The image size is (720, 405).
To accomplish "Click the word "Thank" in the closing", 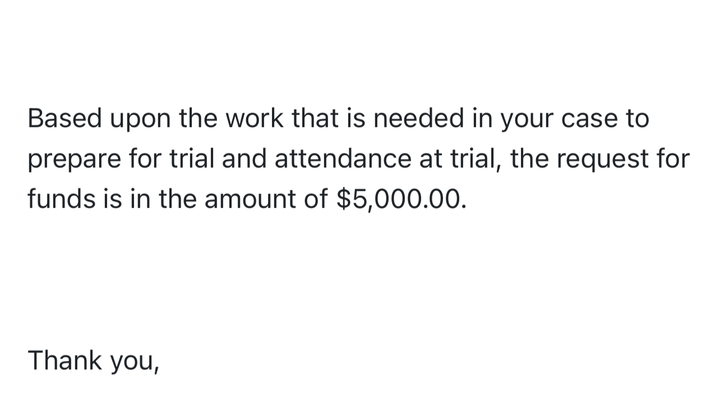I will click(x=65, y=360).
